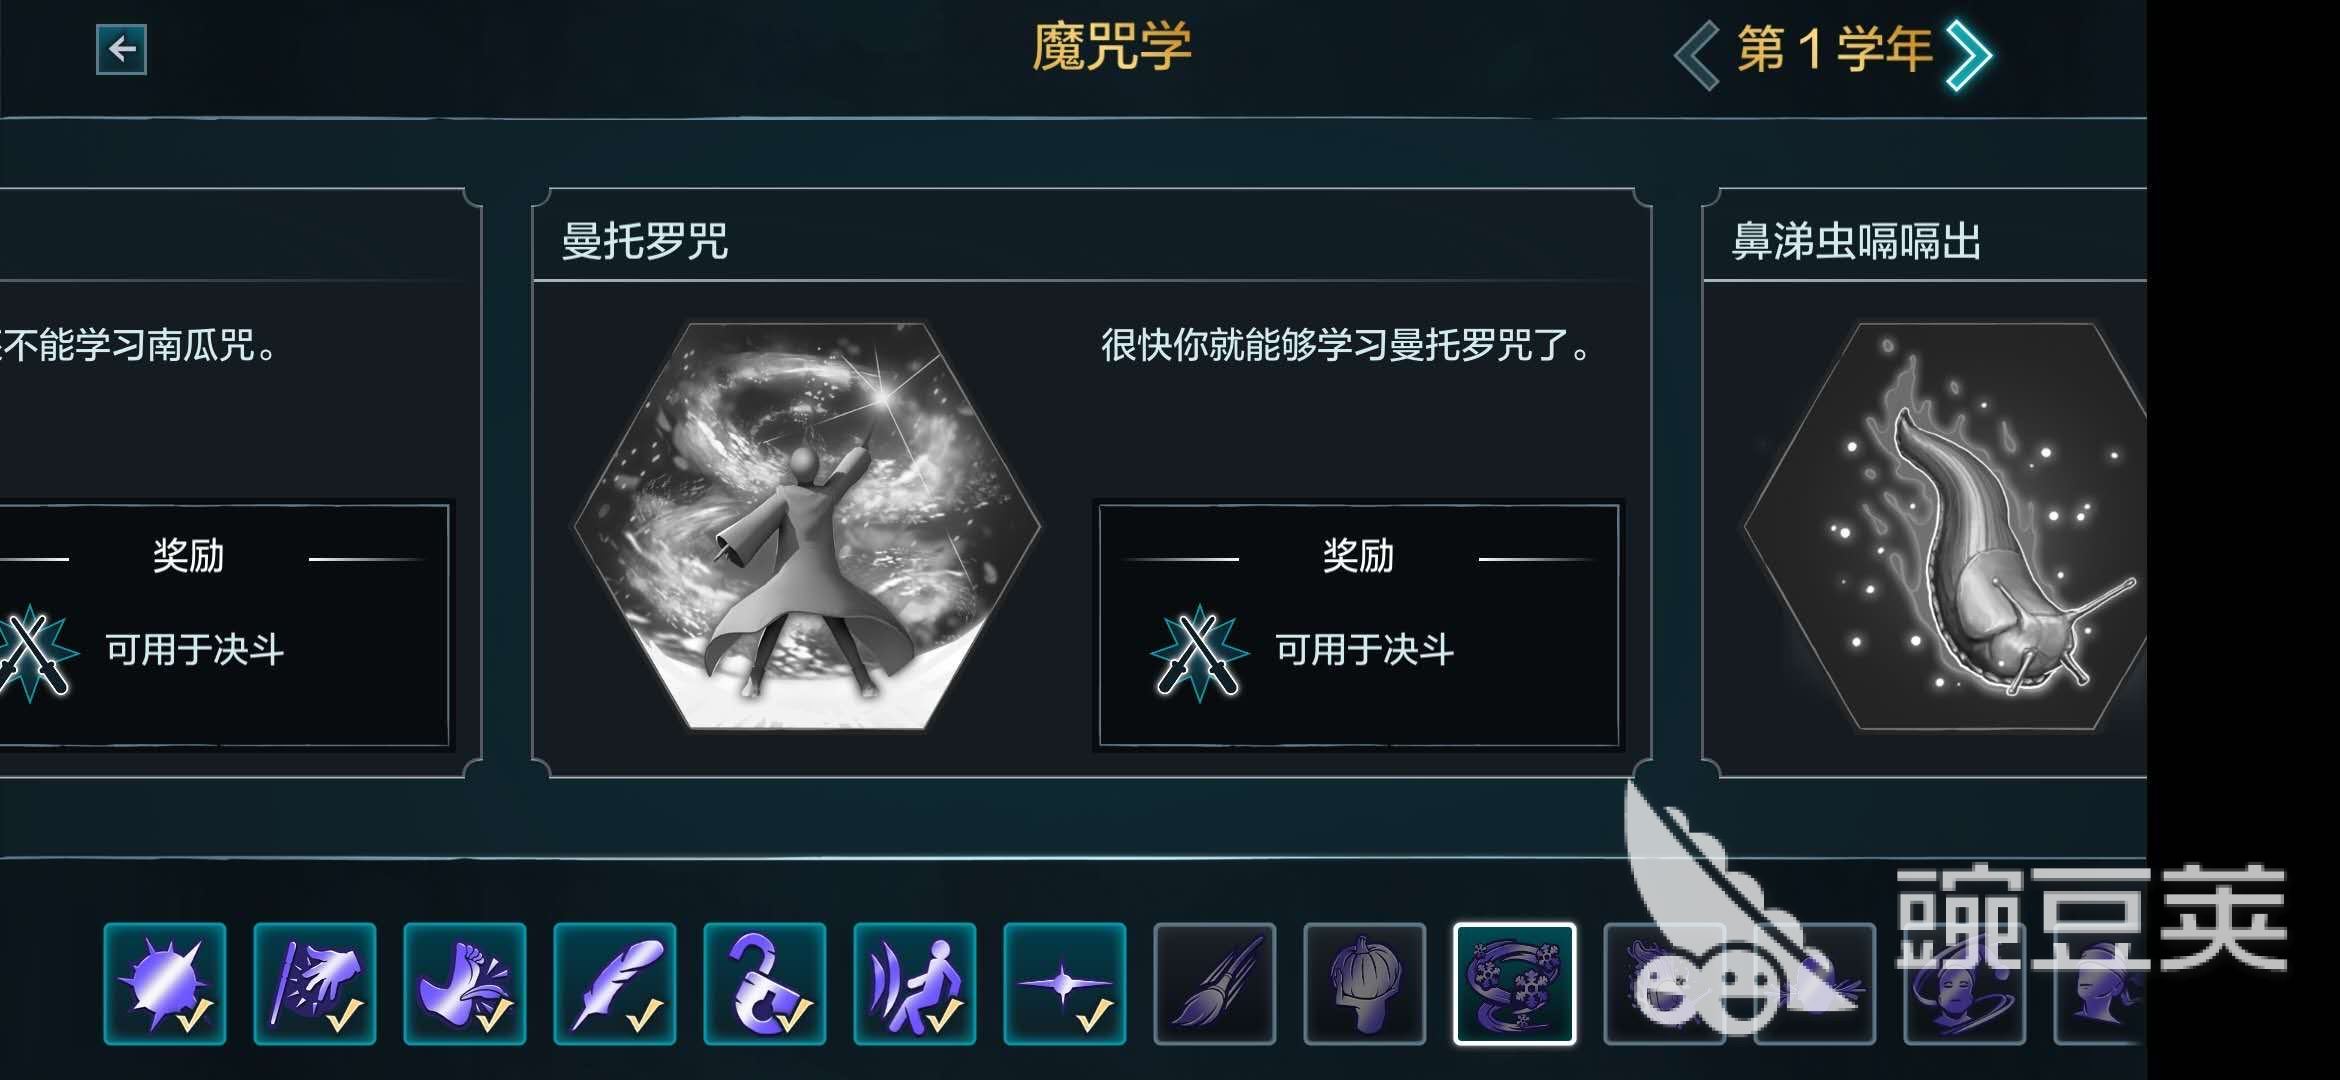
Task: Select the glowing starburst Lumos spell icon
Action: click(165, 984)
